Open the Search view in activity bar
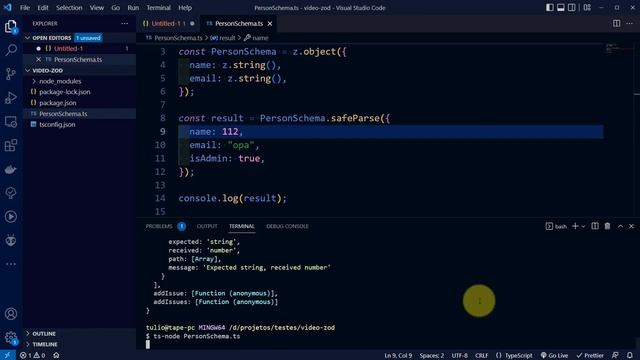Viewport: 640px width, 360px height. [x=11, y=50]
